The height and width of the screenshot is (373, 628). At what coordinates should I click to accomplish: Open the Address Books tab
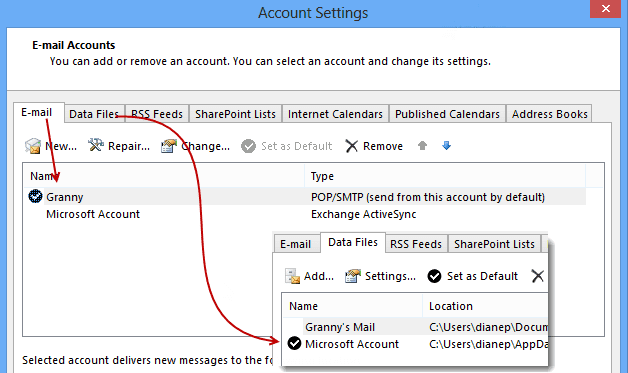point(550,114)
